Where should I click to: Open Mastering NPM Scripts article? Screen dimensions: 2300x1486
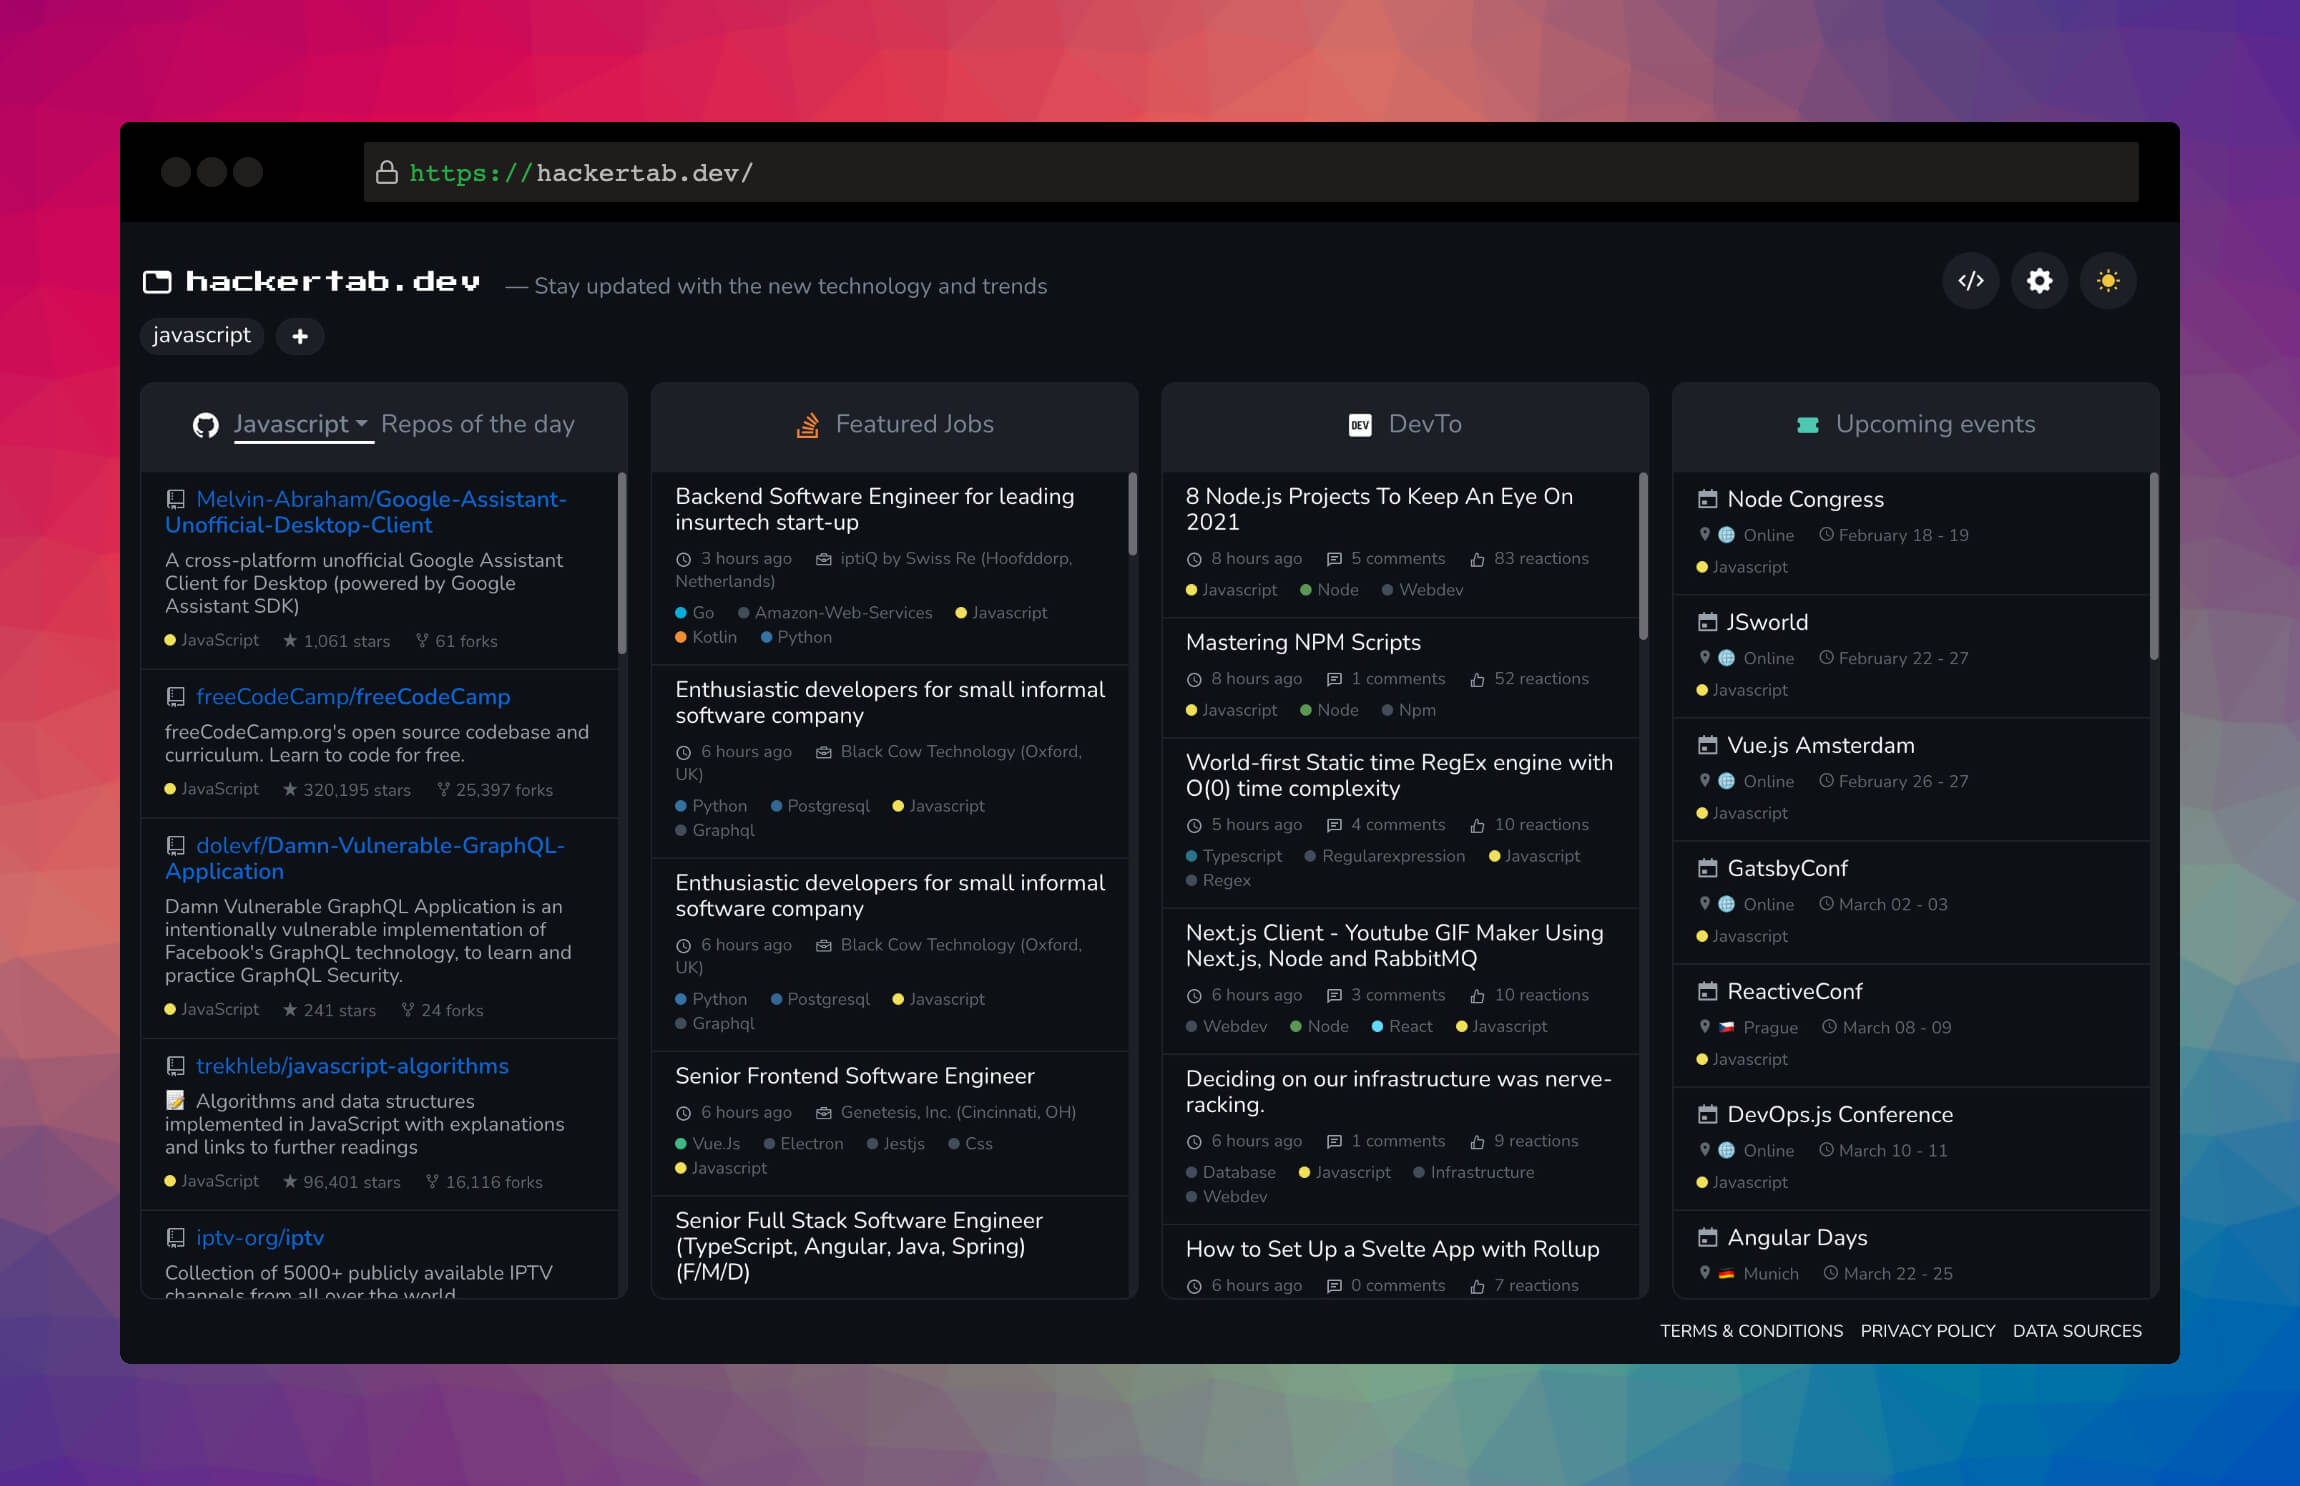[x=1302, y=642]
